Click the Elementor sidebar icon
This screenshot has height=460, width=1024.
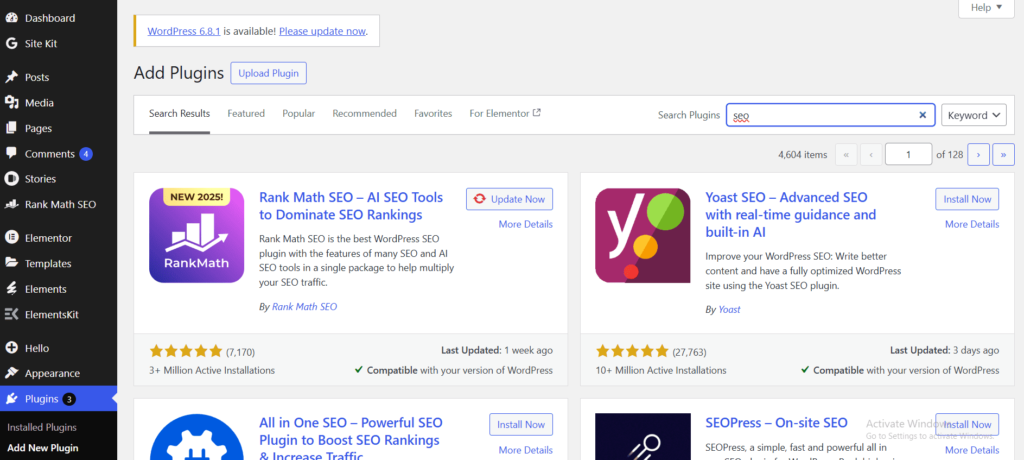pyautogui.click(x=11, y=238)
